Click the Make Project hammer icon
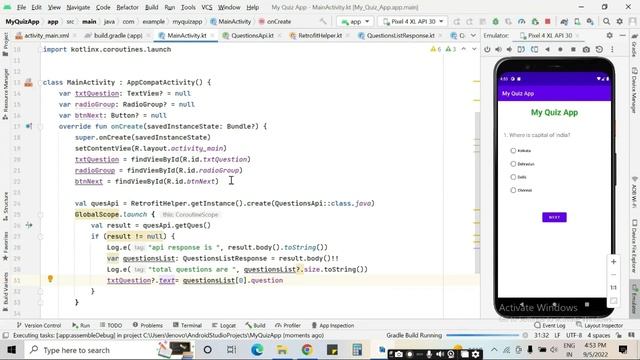 point(323,21)
